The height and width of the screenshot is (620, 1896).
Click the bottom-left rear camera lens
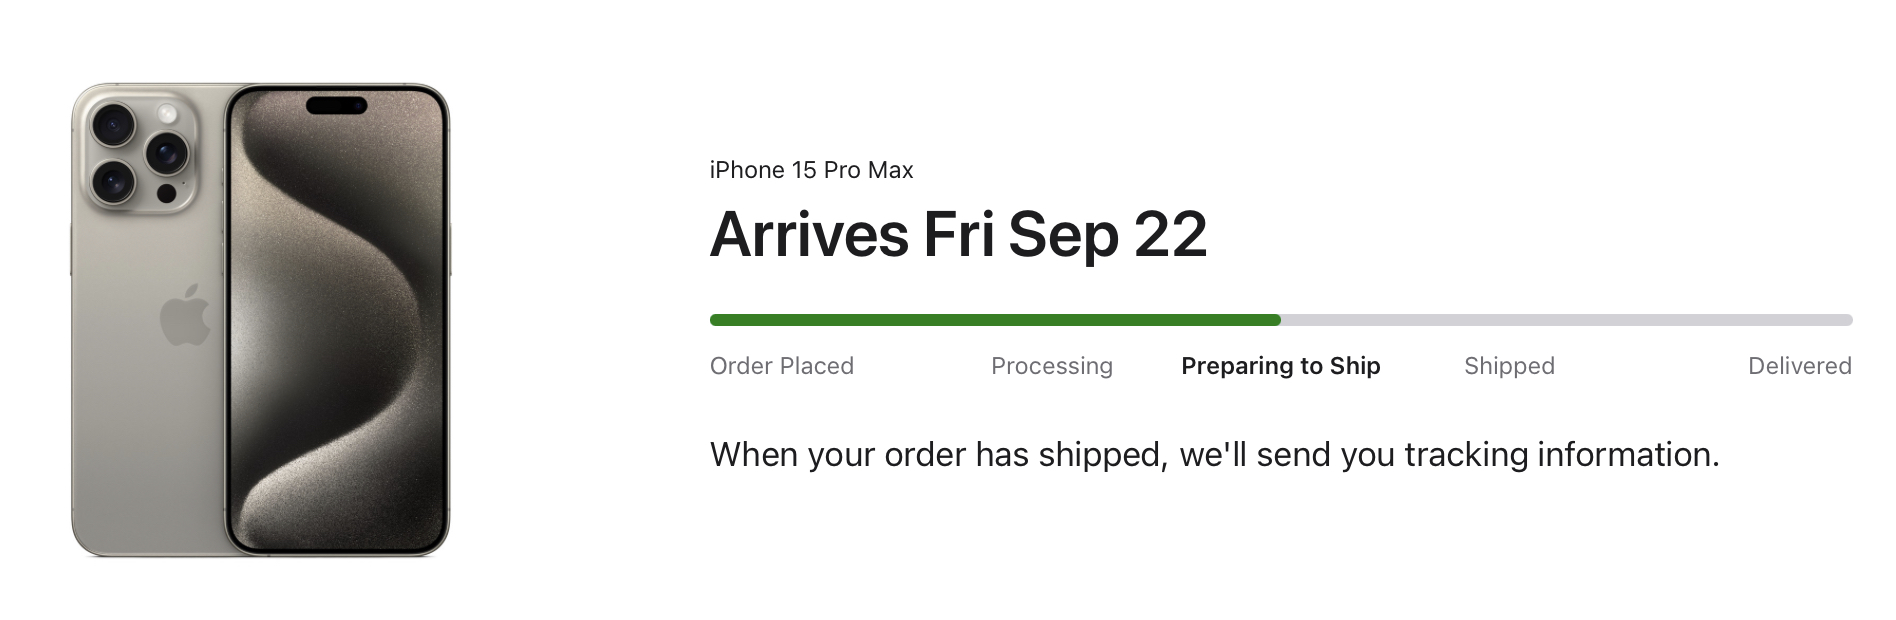click(113, 182)
